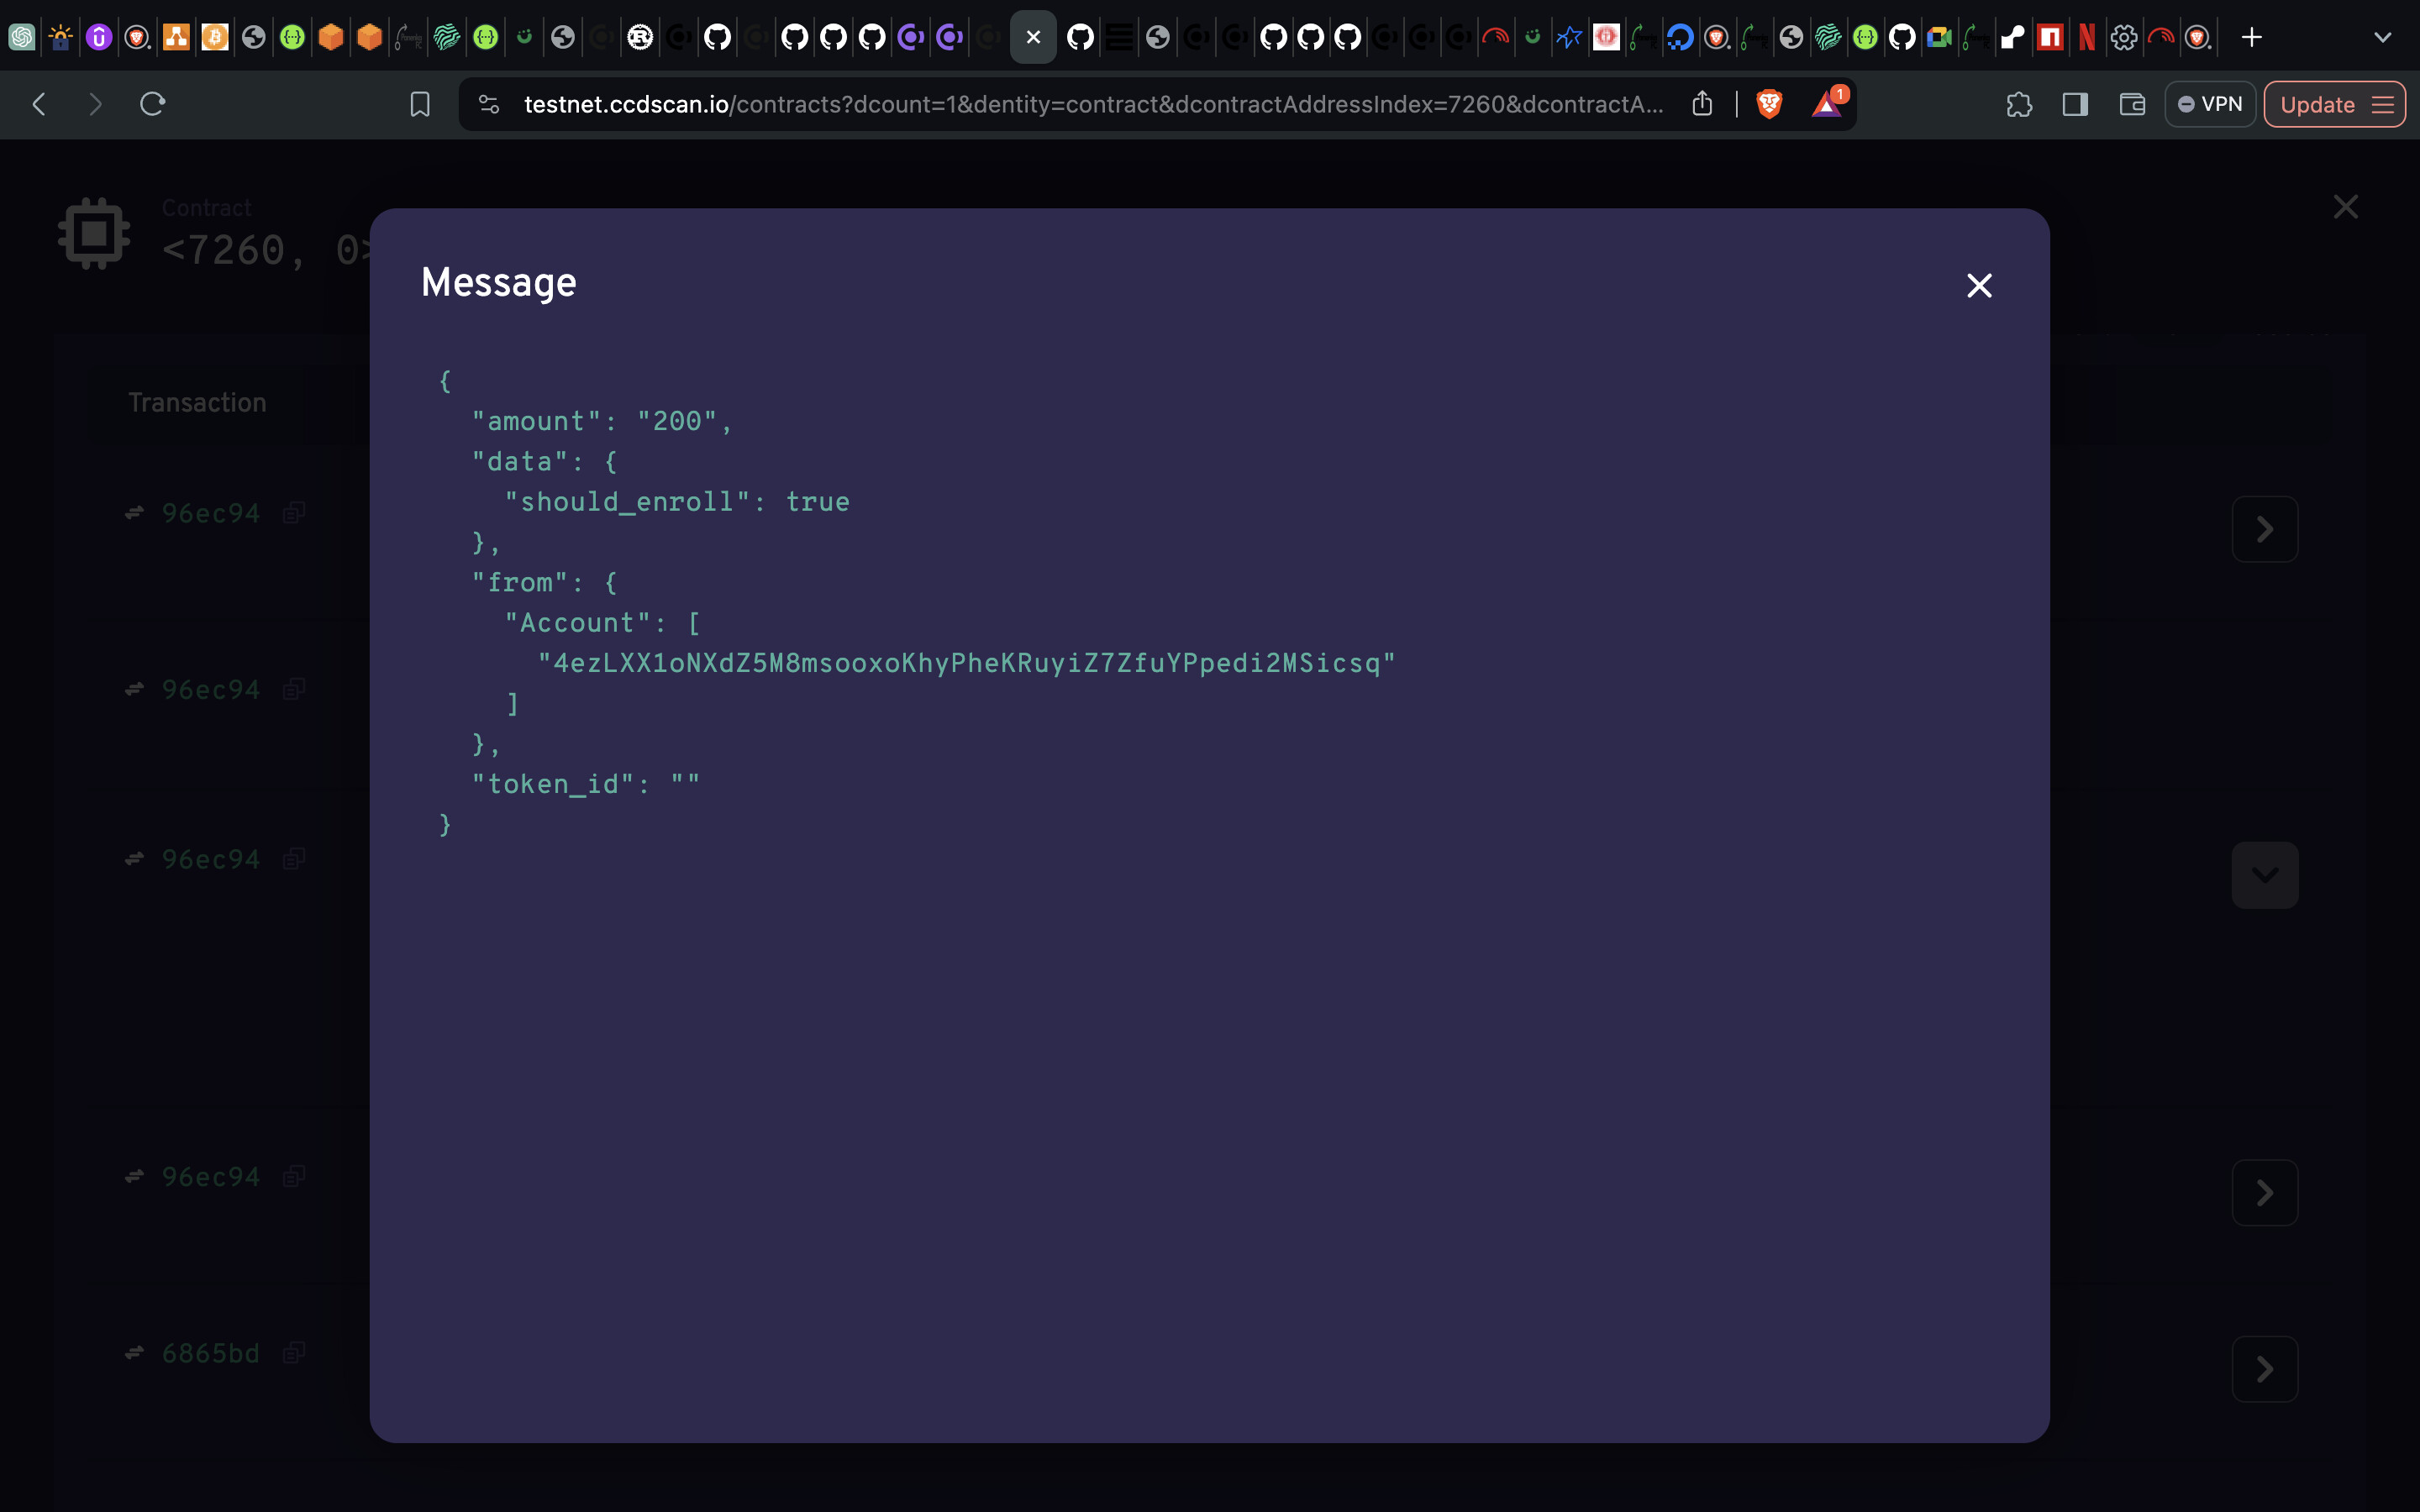Close the active browser tab
Screen dimensions: 2420x1512
[x=1033, y=38]
